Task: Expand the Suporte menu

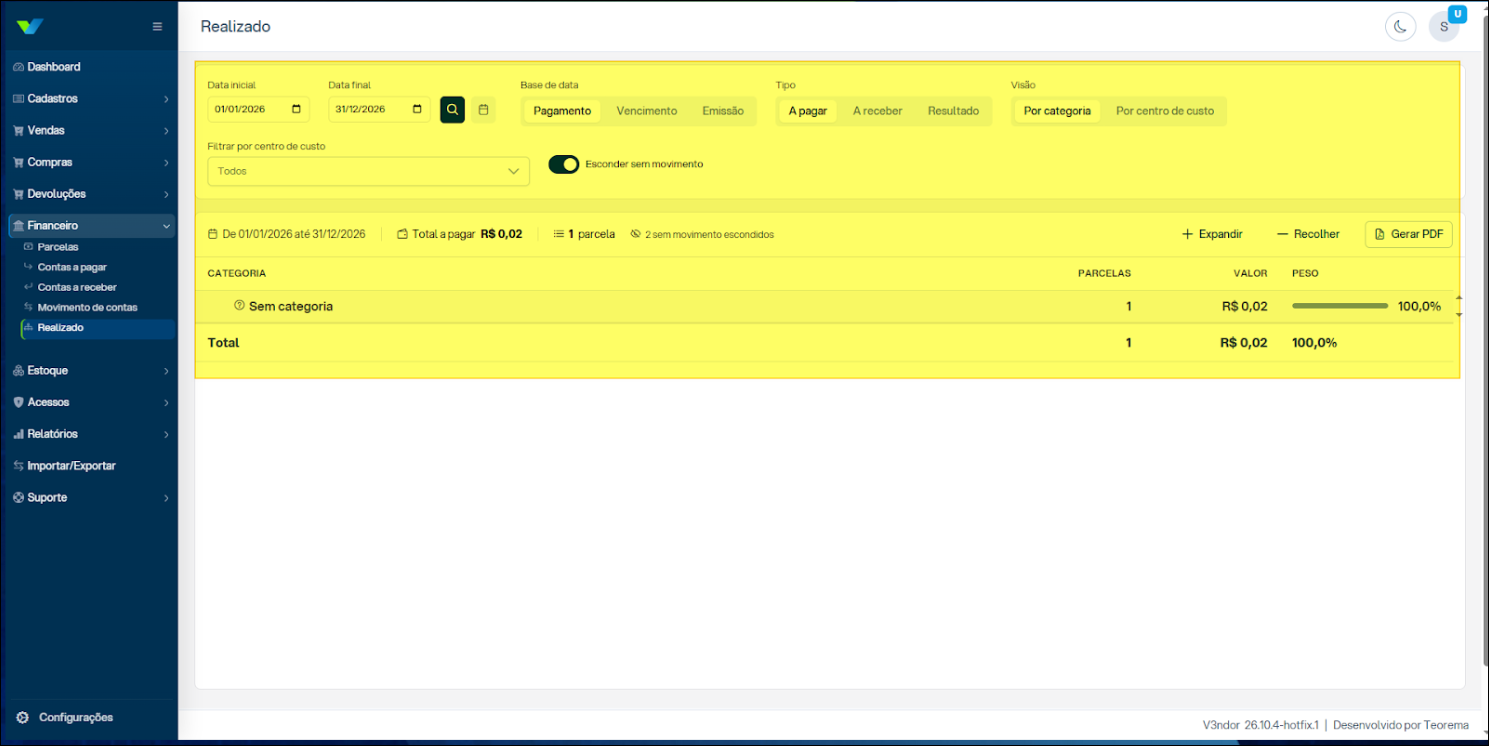Action: 89,498
